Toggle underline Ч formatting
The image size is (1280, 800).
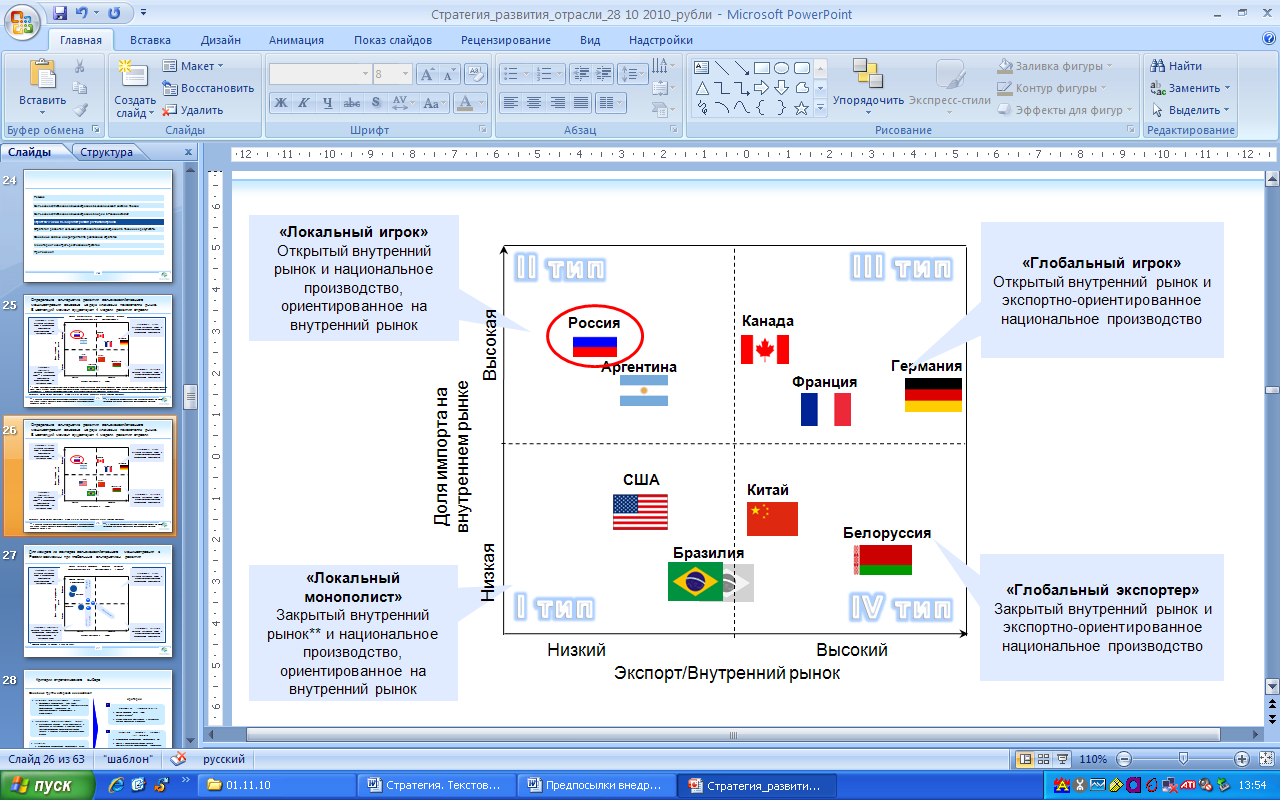(328, 102)
